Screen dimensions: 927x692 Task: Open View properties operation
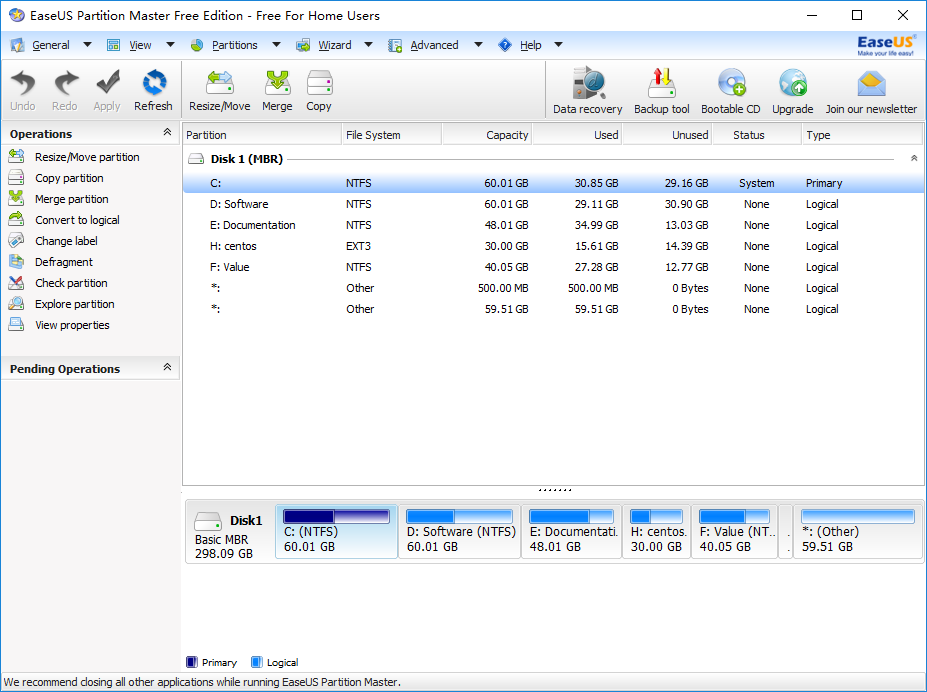(x=72, y=325)
